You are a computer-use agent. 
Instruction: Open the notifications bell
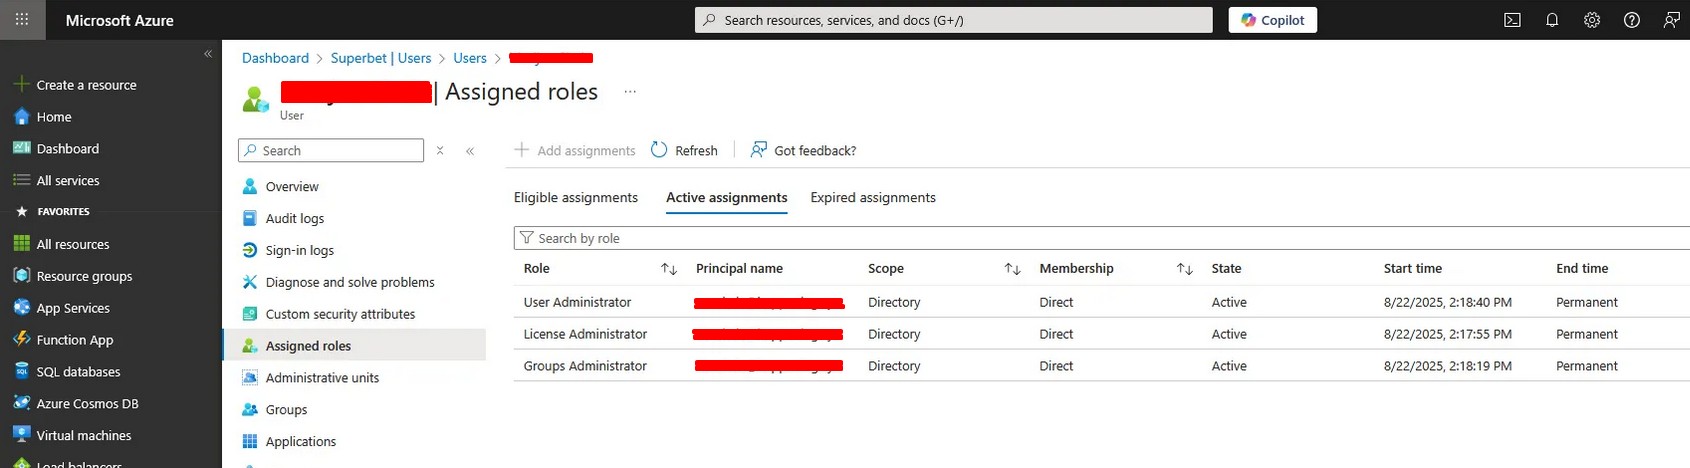[1552, 20]
